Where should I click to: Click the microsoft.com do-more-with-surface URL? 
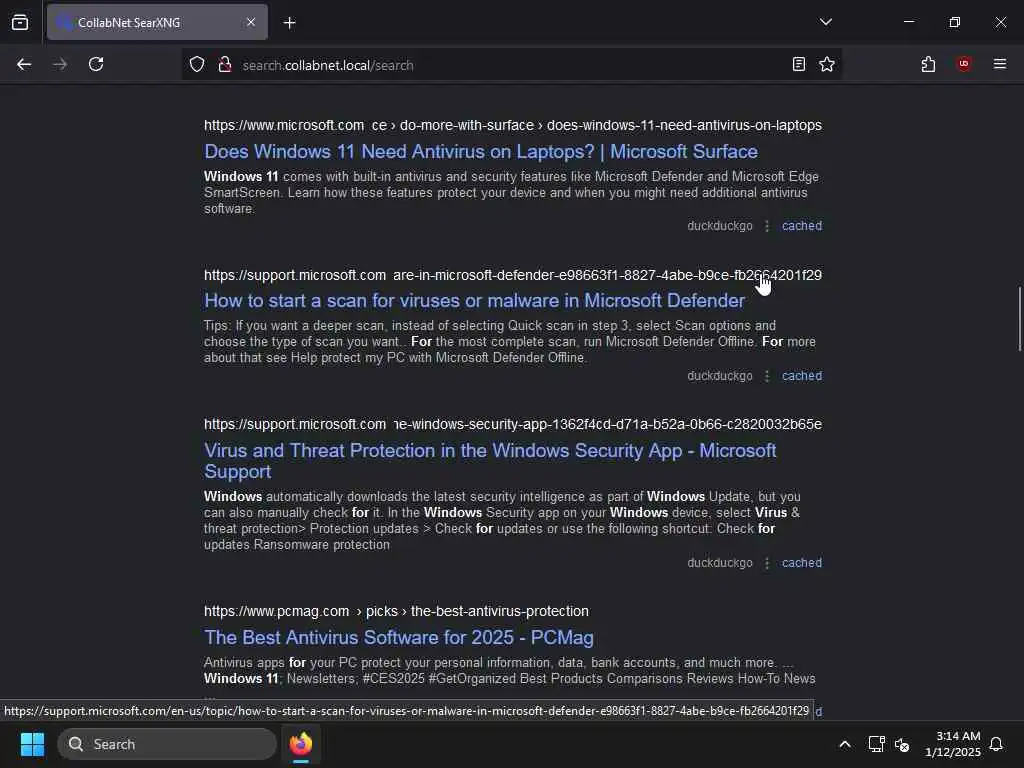[x=513, y=125]
